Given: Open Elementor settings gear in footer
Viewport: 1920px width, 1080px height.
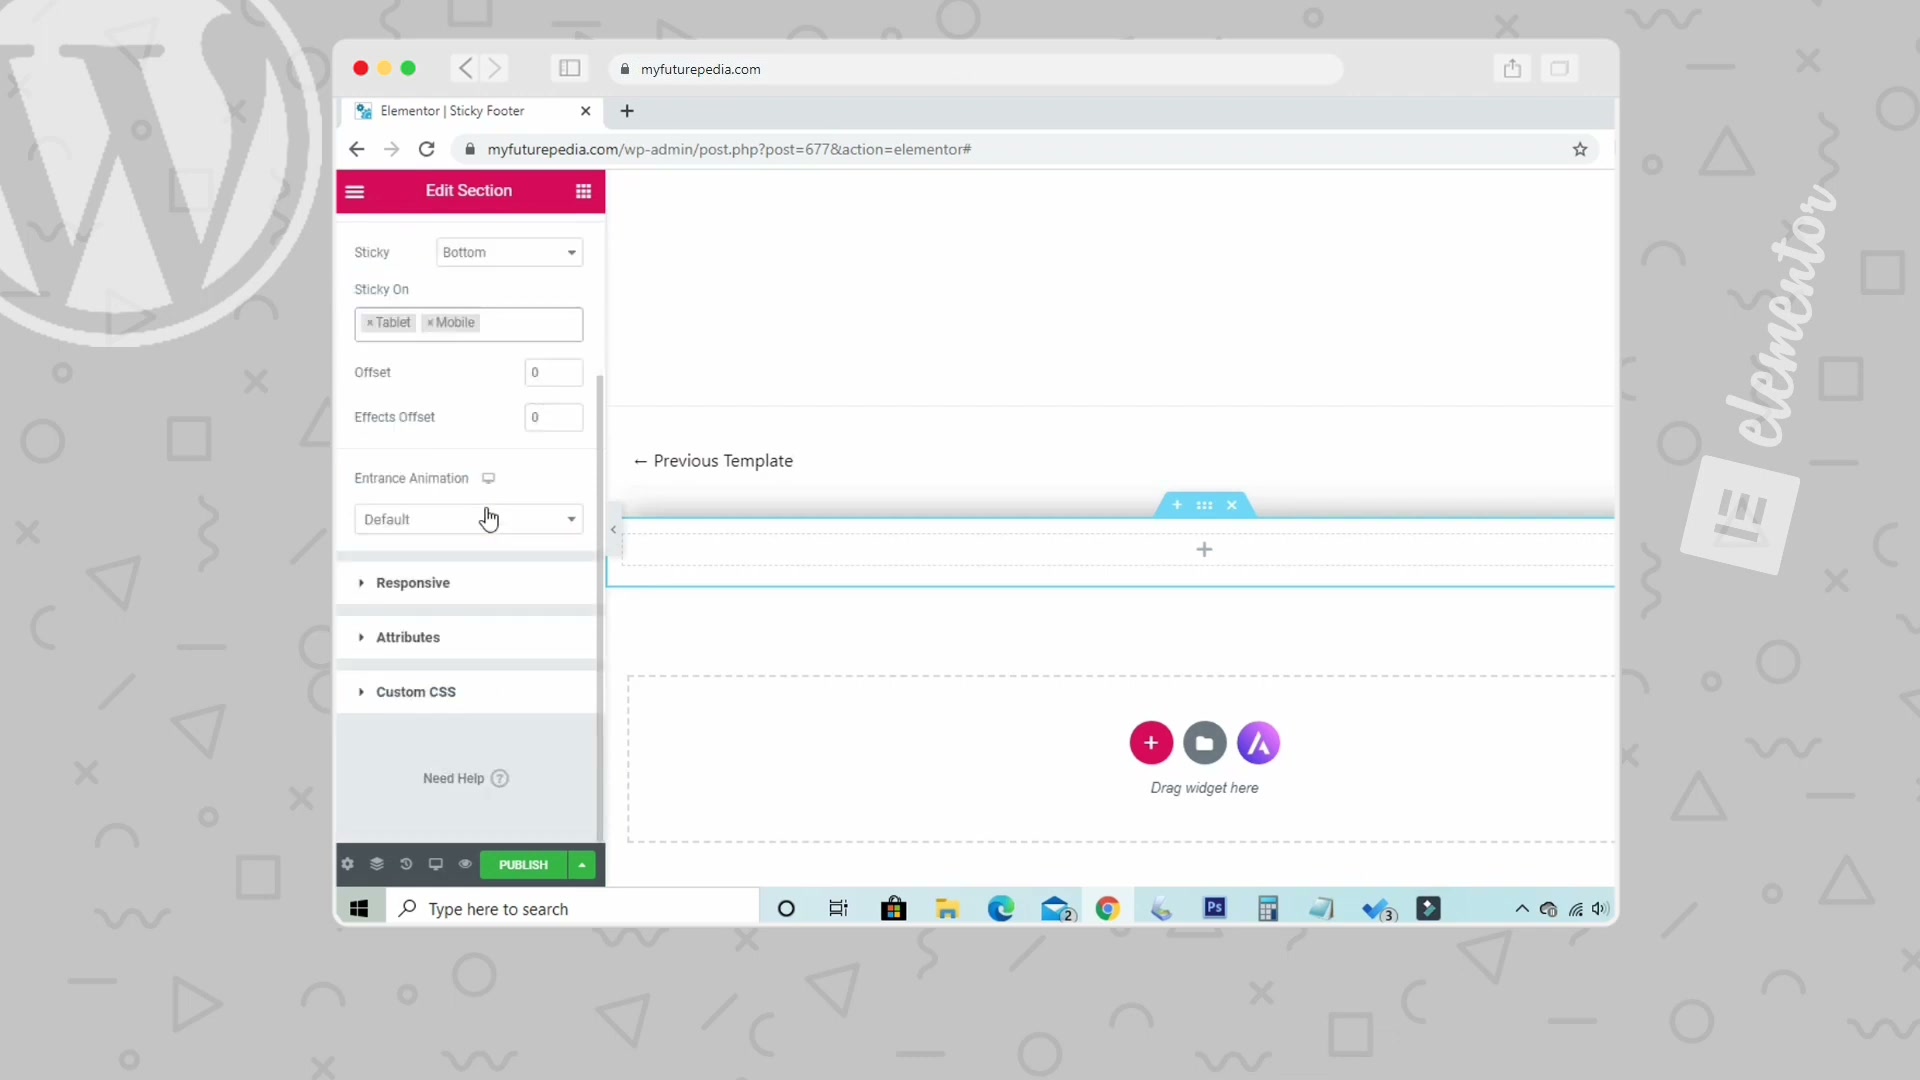Looking at the screenshot, I should coord(348,864).
